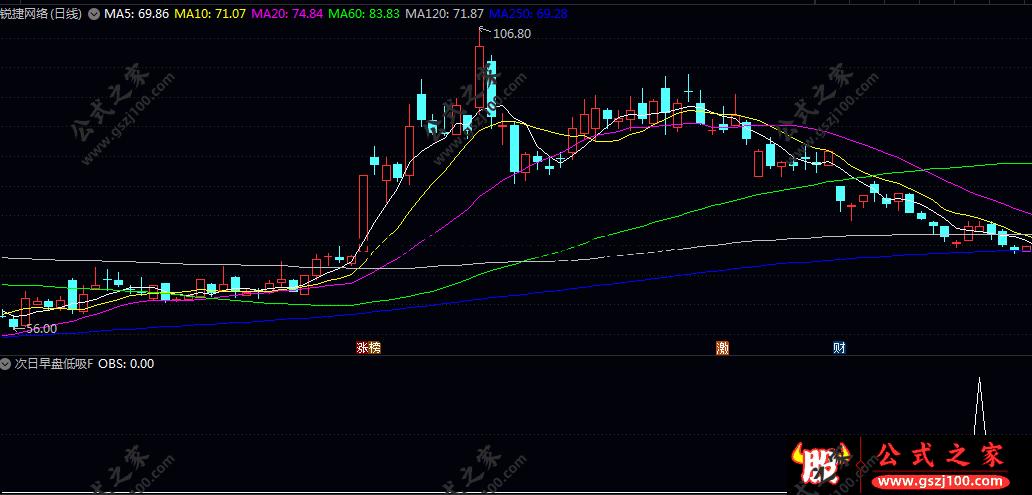The width and height of the screenshot is (1032, 495).
Task: Click the 106.80 high price label
Action: [511, 34]
